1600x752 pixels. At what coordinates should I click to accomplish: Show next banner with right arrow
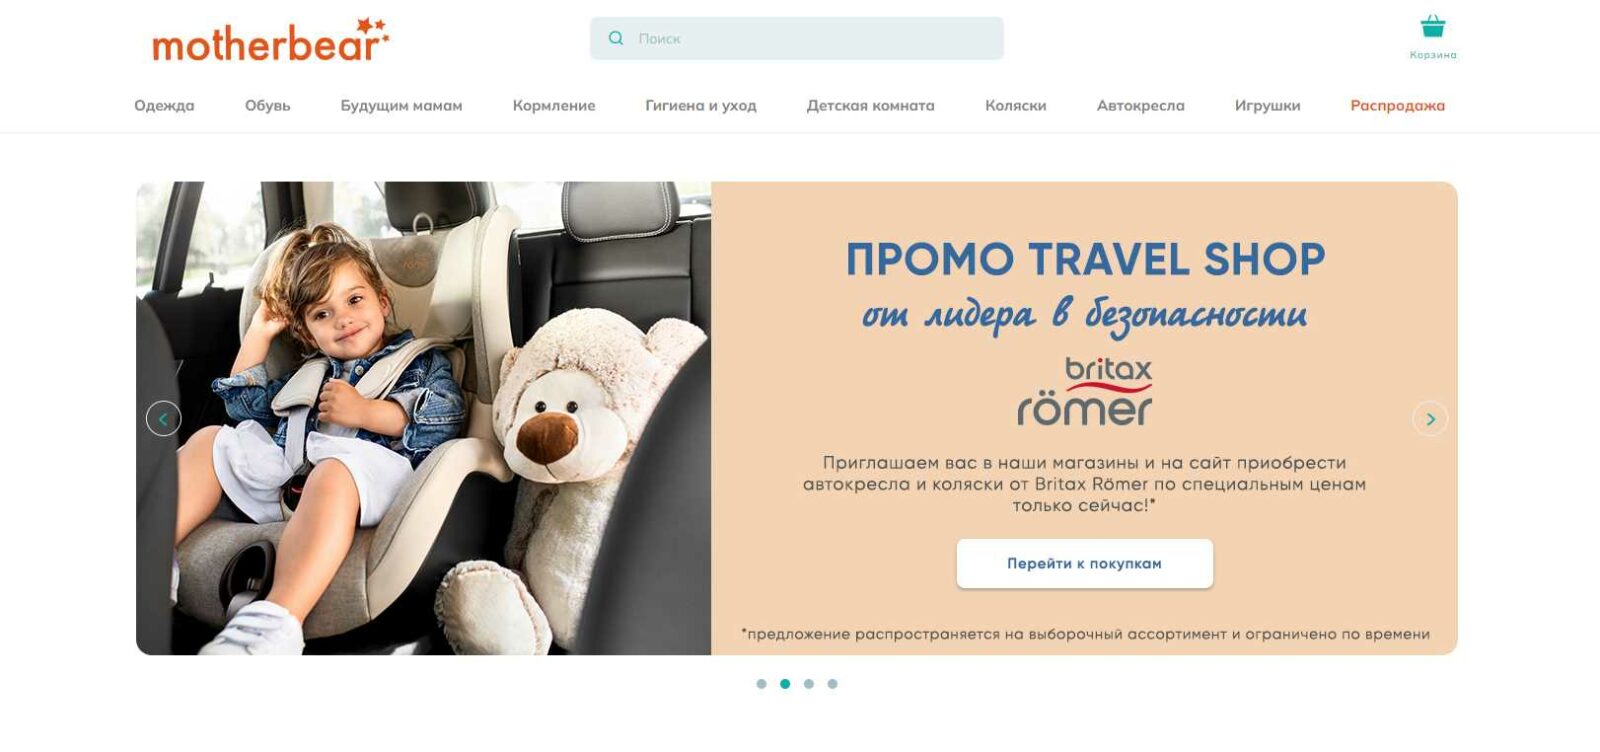[x=1430, y=418]
